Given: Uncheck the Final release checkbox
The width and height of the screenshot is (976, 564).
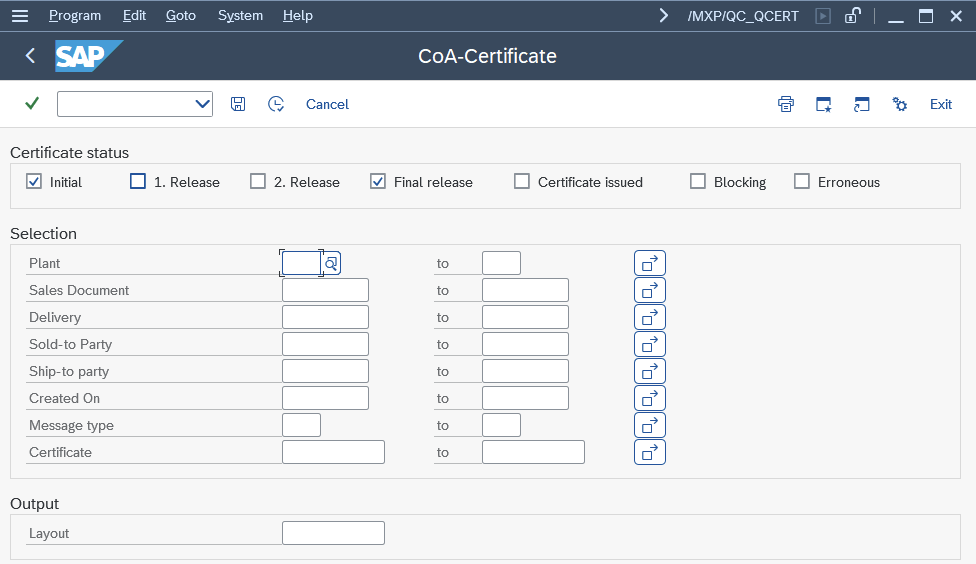Looking at the screenshot, I should 378,181.
